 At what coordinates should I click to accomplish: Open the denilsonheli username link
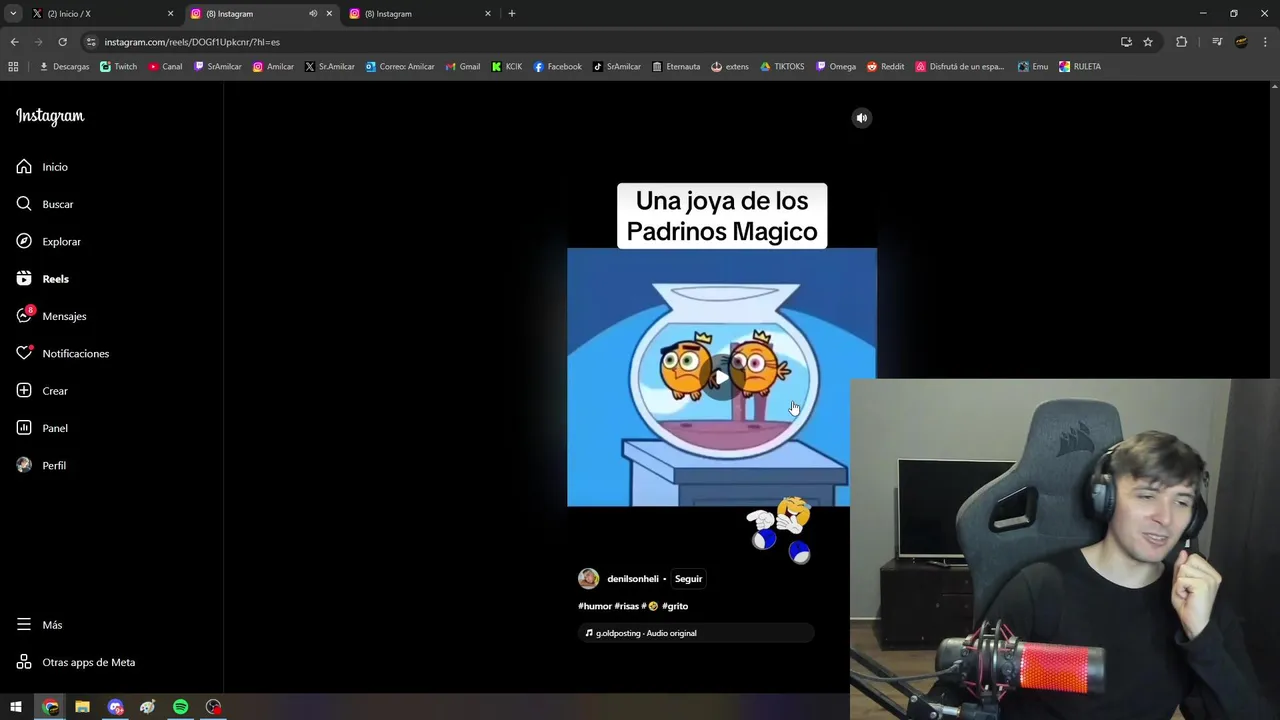(x=633, y=579)
